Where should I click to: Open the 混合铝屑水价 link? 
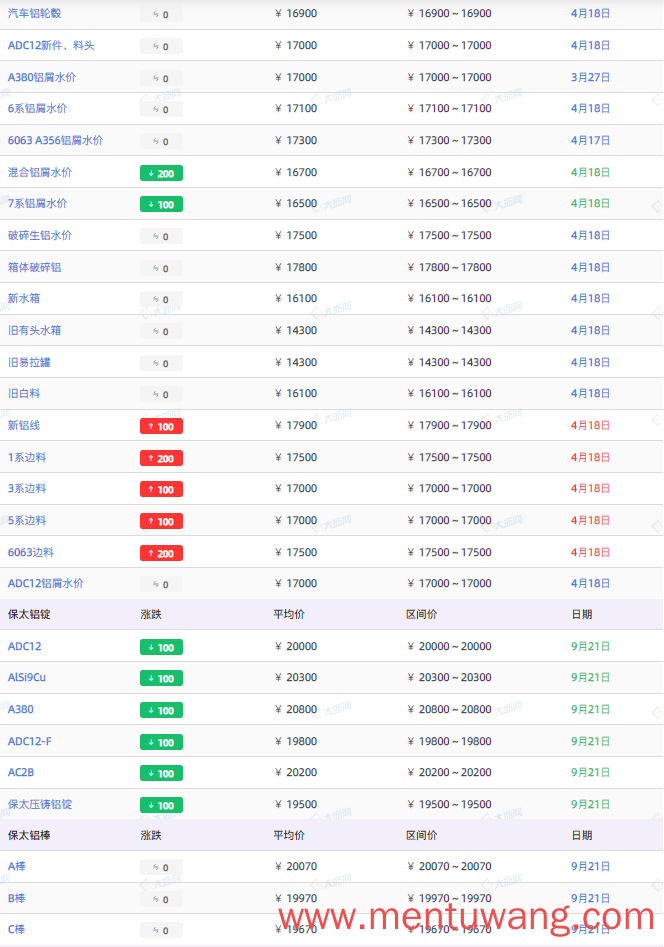[x=40, y=172]
